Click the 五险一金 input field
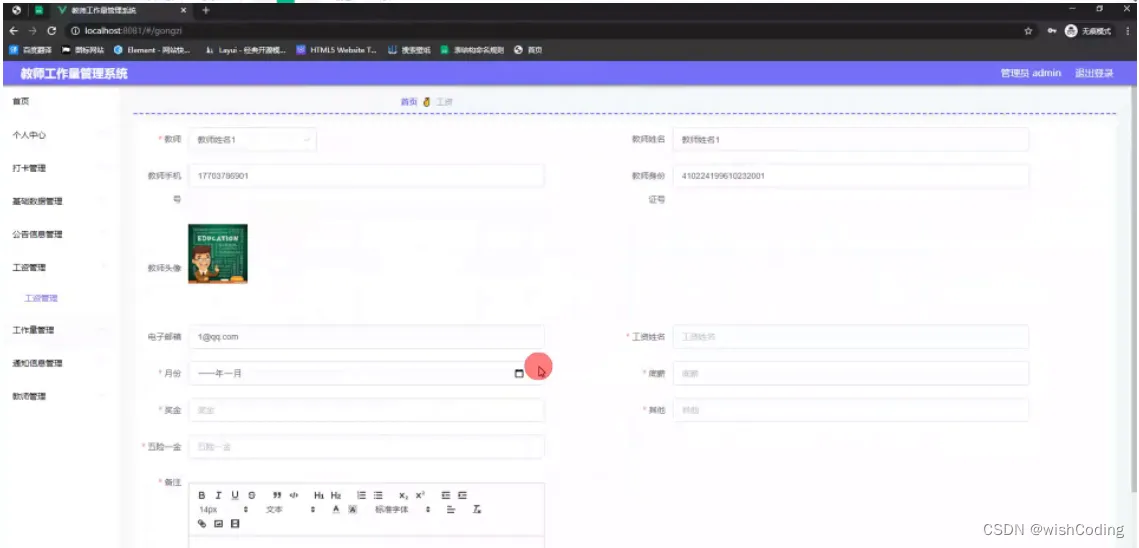1139x548 pixels. pyautogui.click(x=366, y=447)
